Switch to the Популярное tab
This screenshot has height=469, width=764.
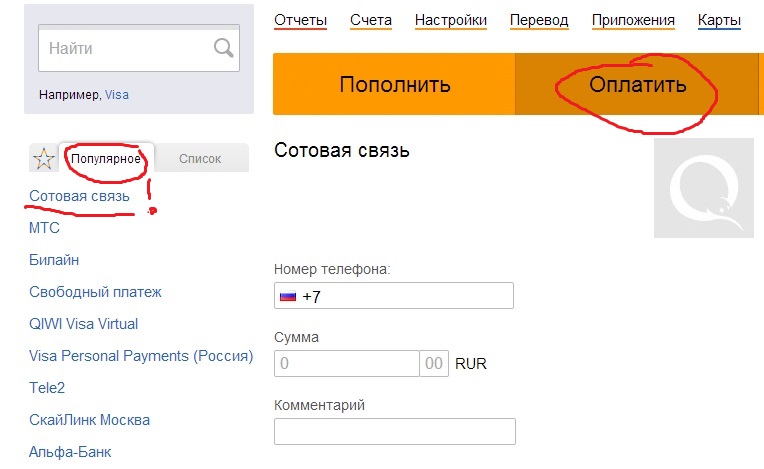pos(106,158)
